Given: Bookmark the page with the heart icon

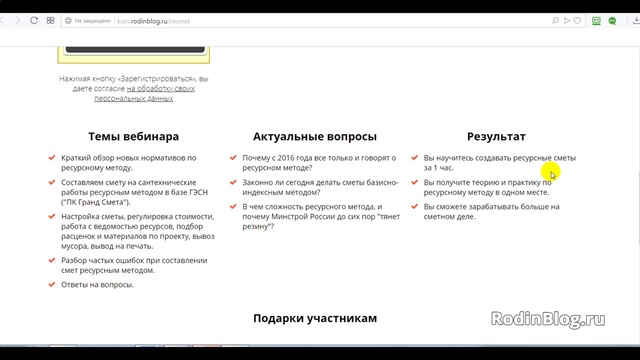Looking at the screenshot, I should coord(577,20).
